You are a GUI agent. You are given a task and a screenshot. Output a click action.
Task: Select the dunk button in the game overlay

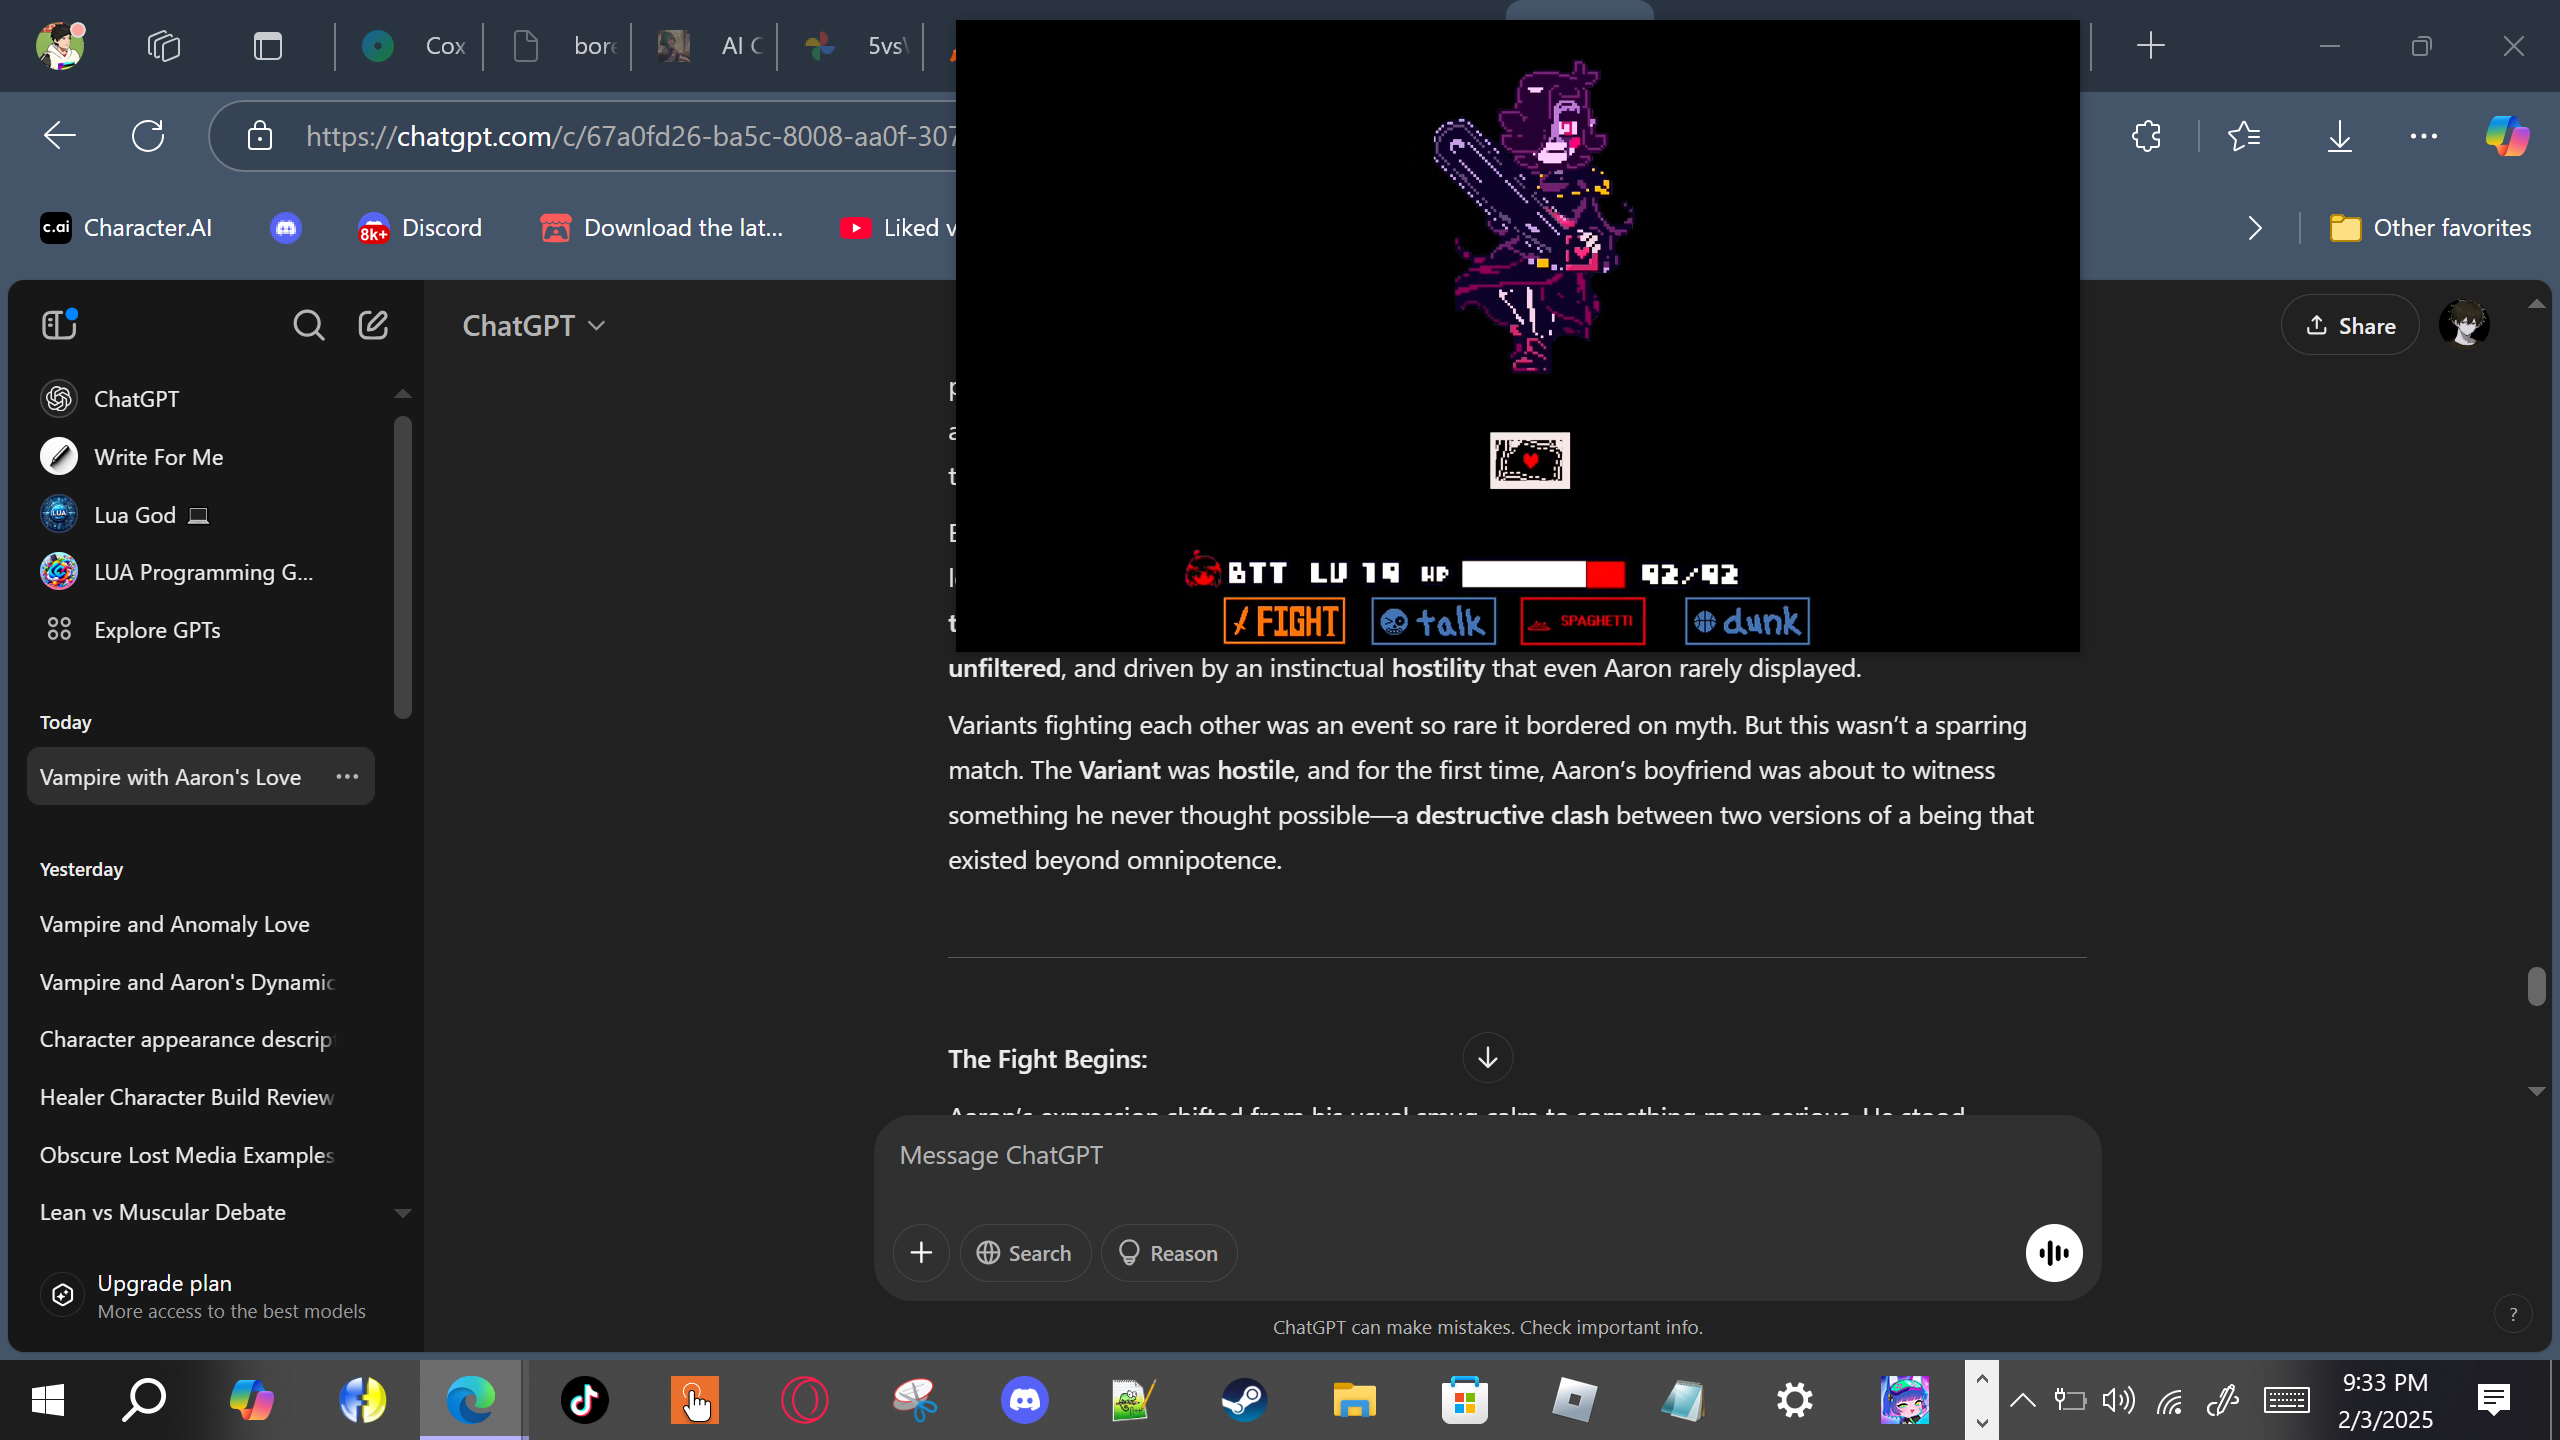[x=1747, y=622]
